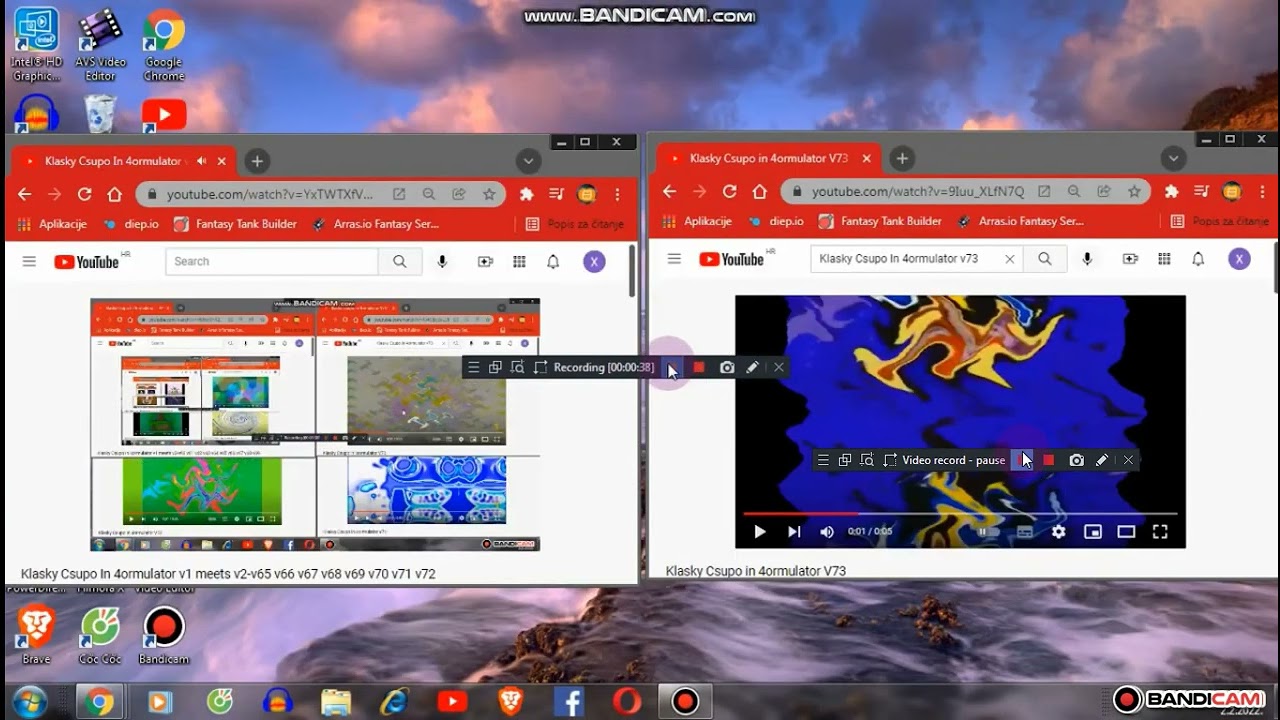The width and height of the screenshot is (1280, 720).
Task: Click find-window magnifier icon in Recording bar
Action: coord(517,367)
